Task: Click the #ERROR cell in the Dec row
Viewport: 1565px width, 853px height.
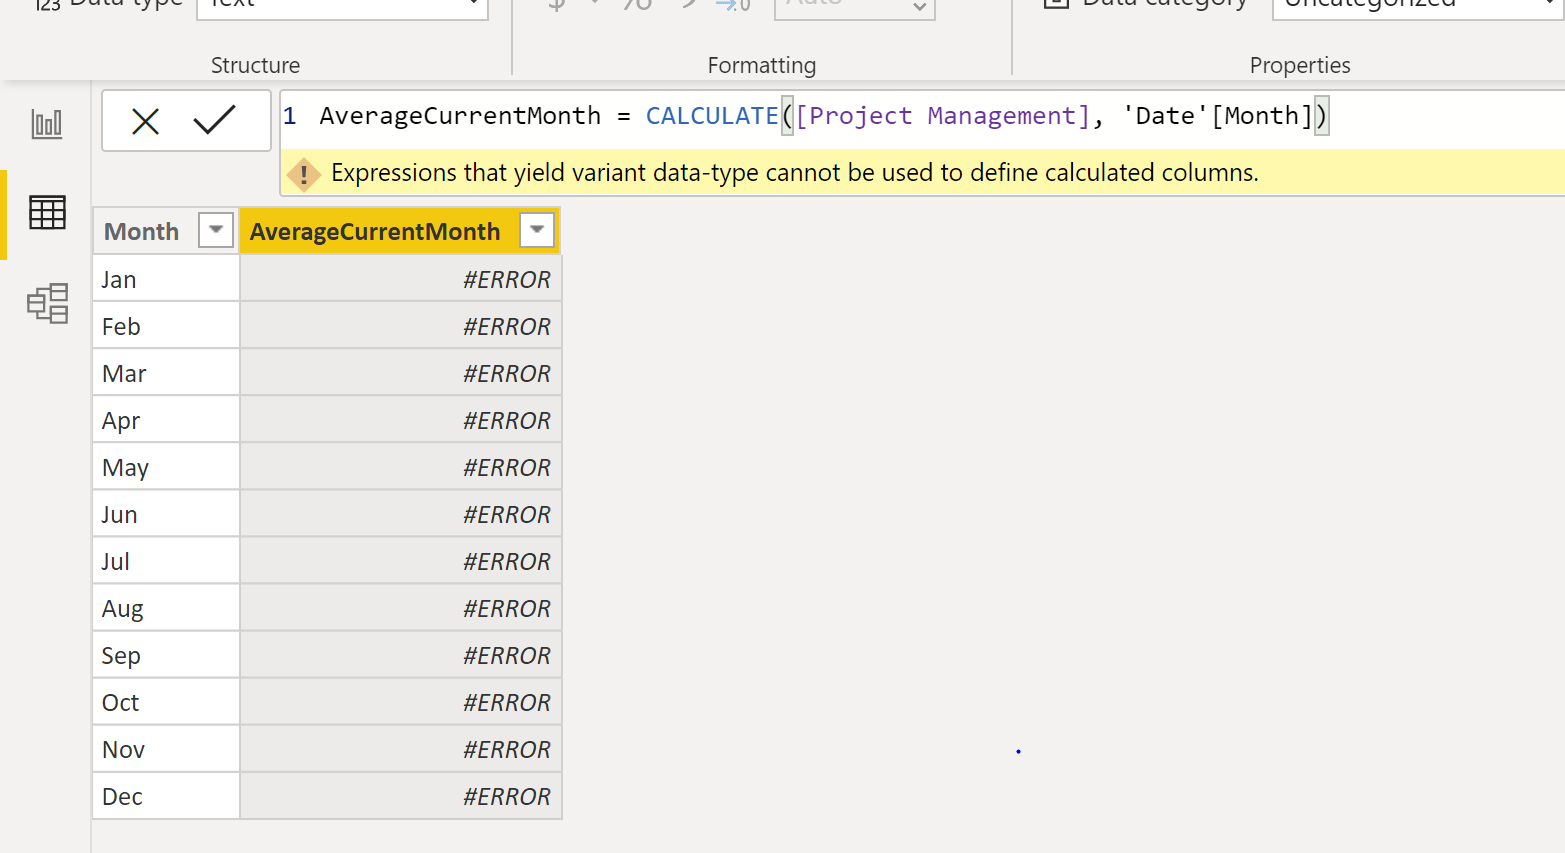Action: pos(400,796)
